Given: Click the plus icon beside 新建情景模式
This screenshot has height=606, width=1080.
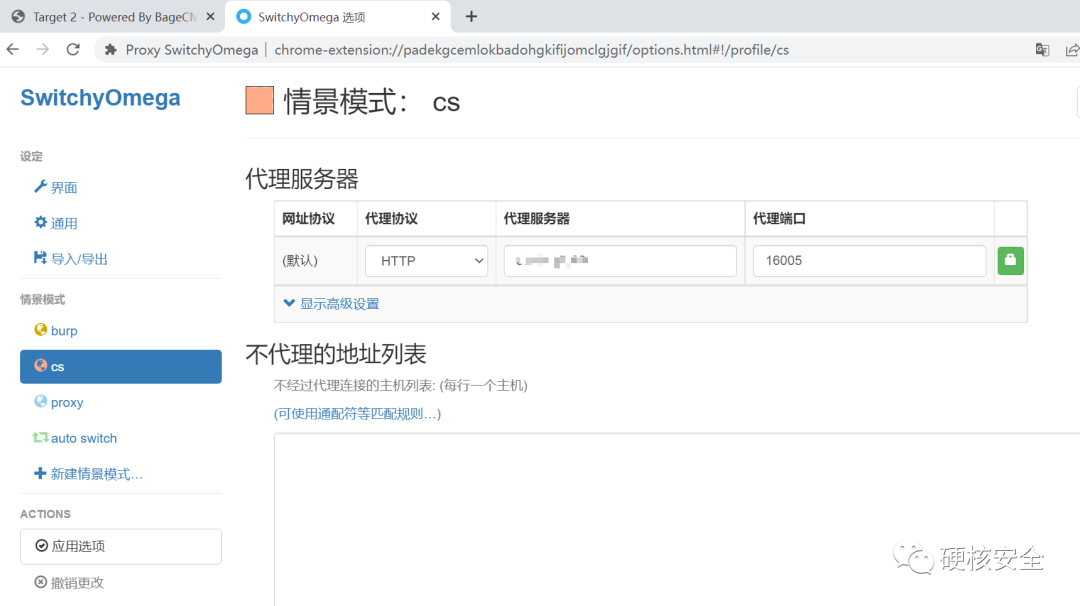Looking at the screenshot, I should tap(40, 473).
